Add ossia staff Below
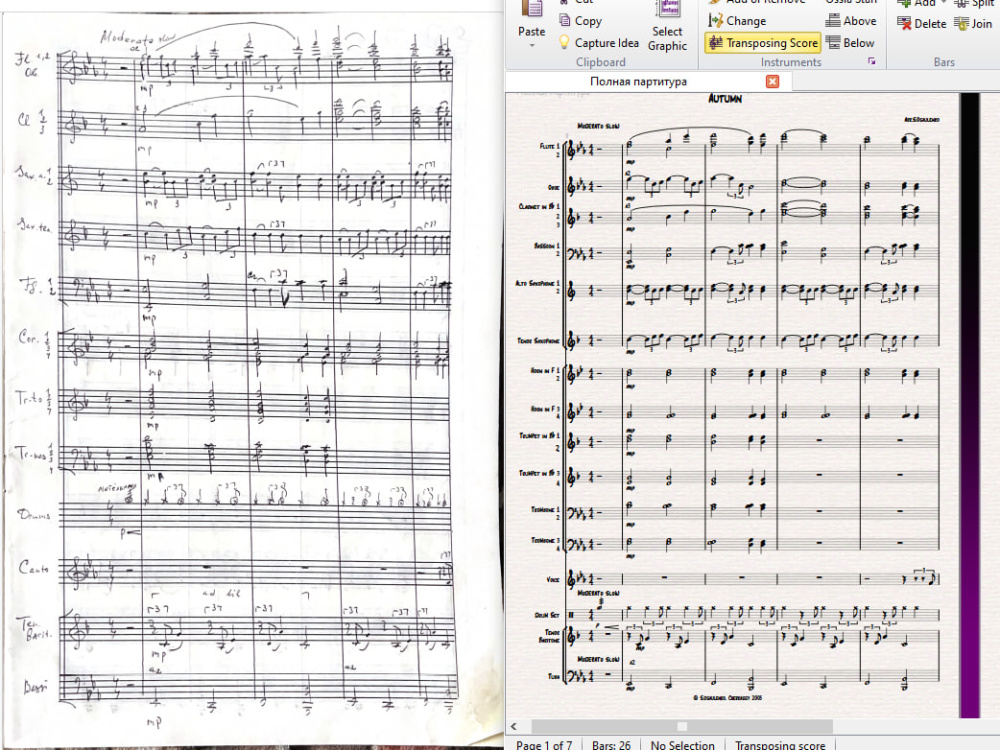This screenshot has height=750, width=1000. [858, 43]
